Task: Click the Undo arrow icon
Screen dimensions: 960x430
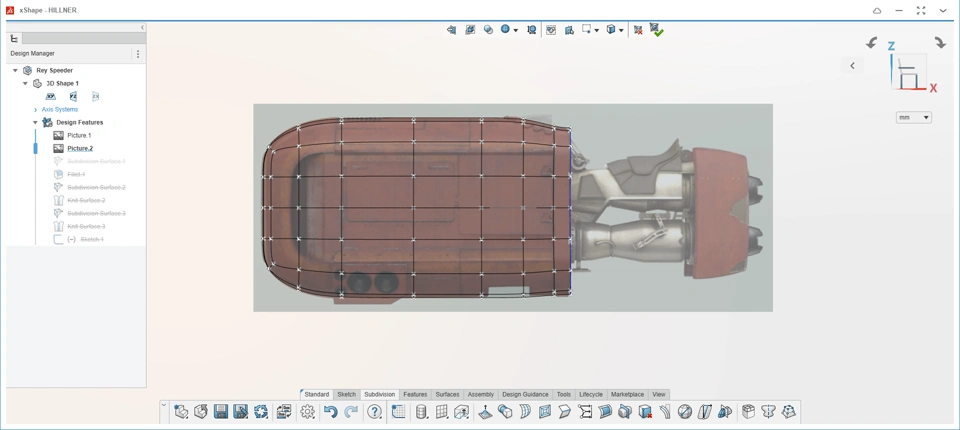Action: [x=330, y=412]
